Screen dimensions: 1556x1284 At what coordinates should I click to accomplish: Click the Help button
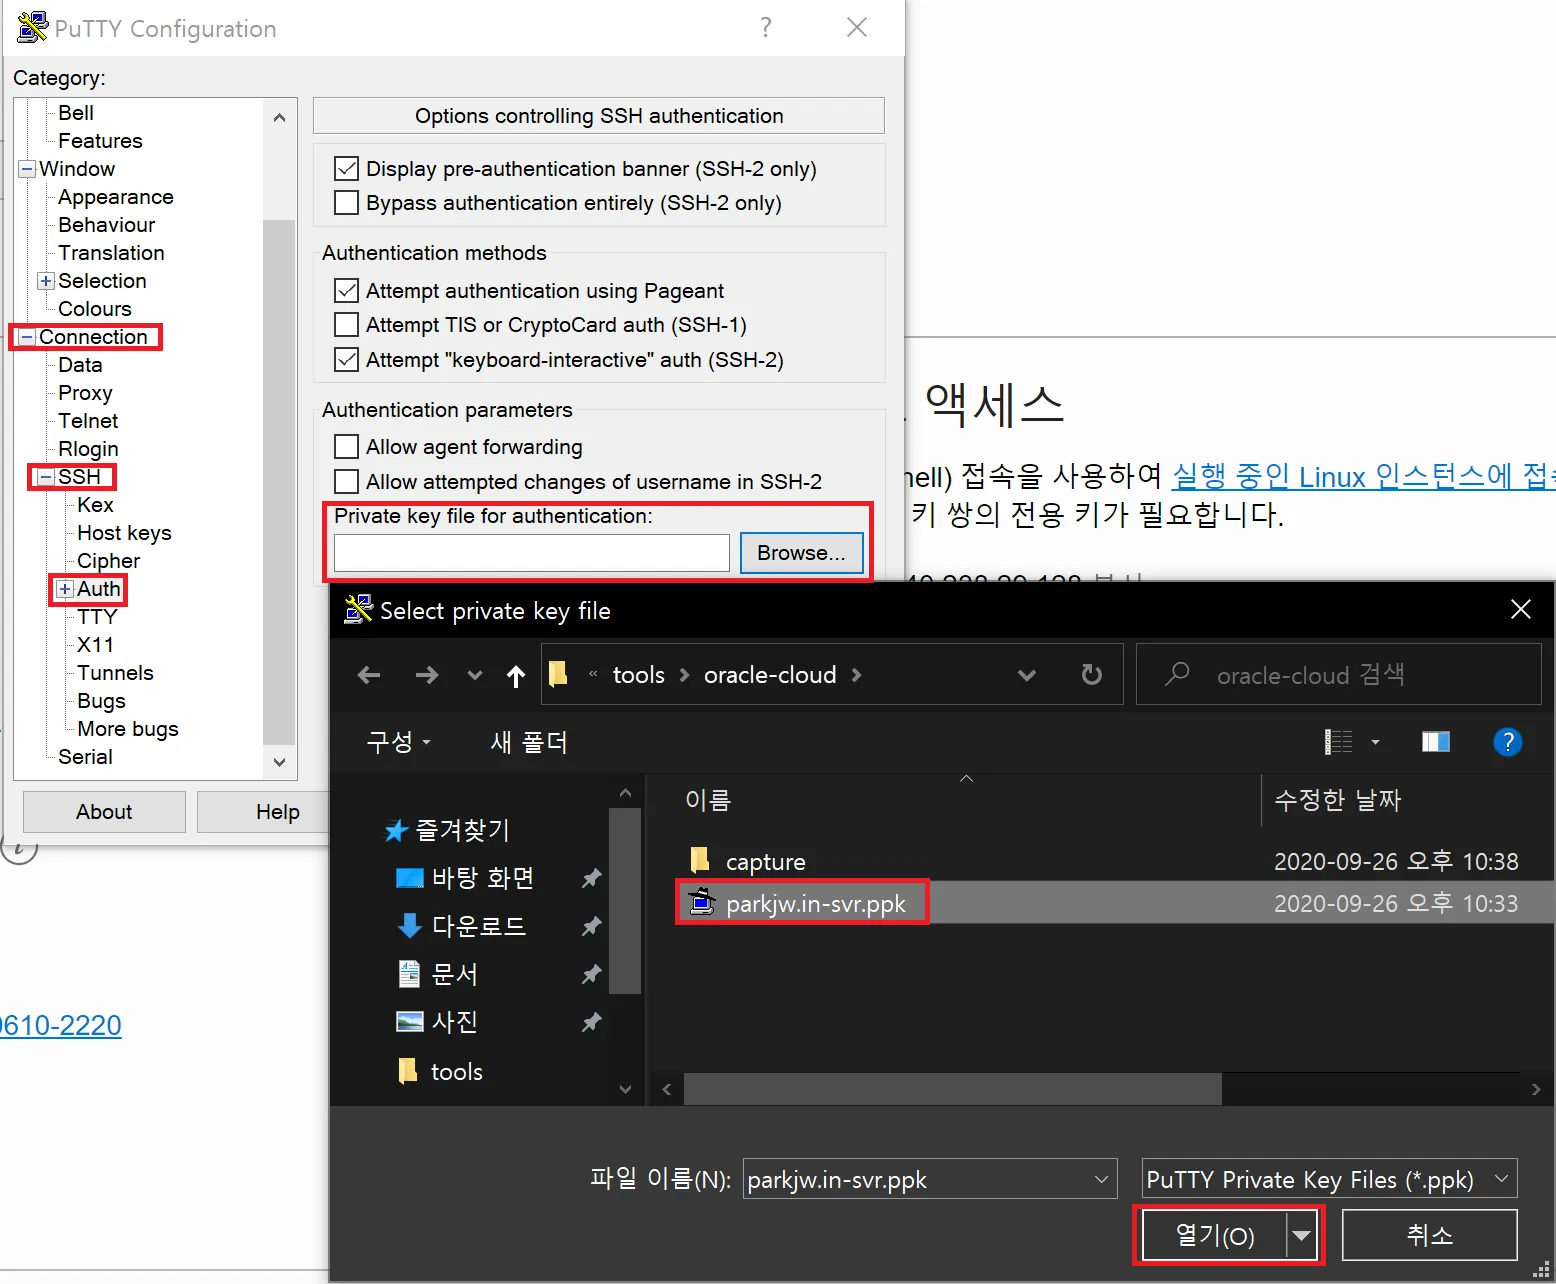tap(264, 812)
